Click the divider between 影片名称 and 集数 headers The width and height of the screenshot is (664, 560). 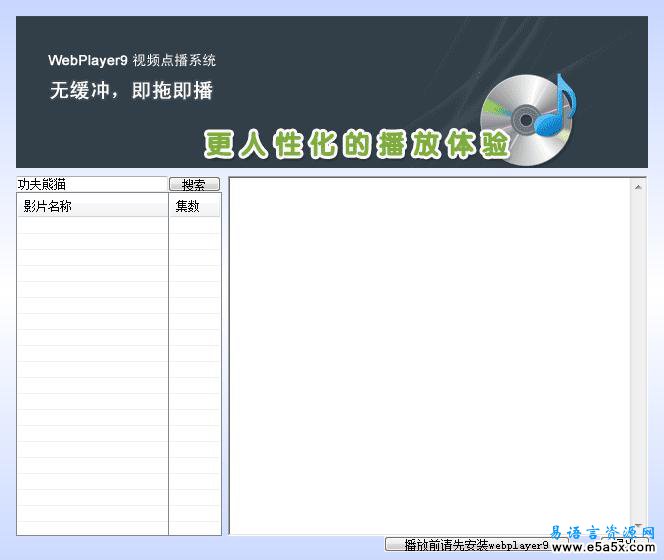168,207
